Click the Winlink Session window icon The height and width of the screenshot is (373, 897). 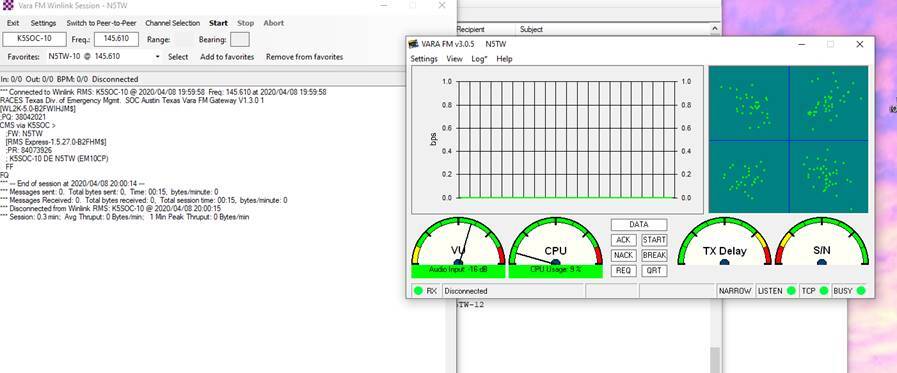pyautogui.click(x=5, y=5)
